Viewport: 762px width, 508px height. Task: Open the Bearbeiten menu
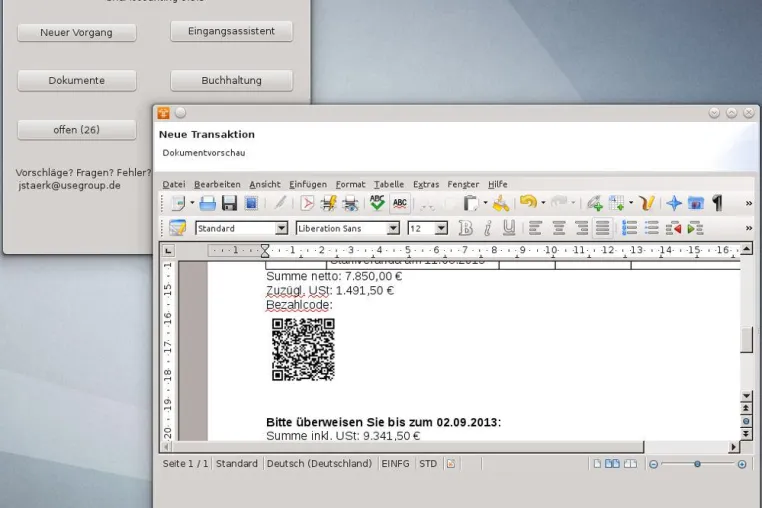tap(217, 184)
